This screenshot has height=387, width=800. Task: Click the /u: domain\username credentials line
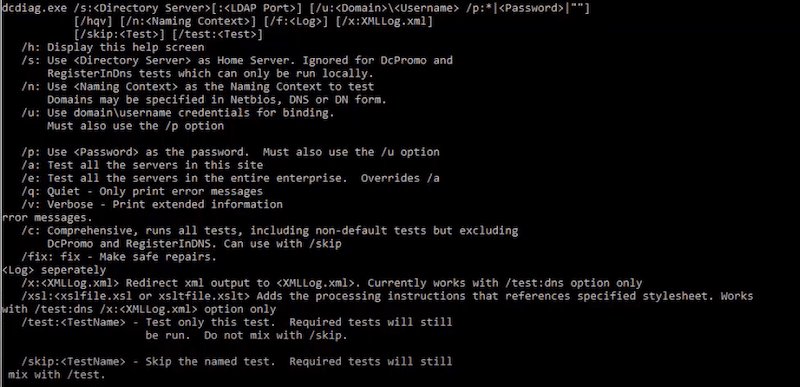pyautogui.click(x=178, y=113)
